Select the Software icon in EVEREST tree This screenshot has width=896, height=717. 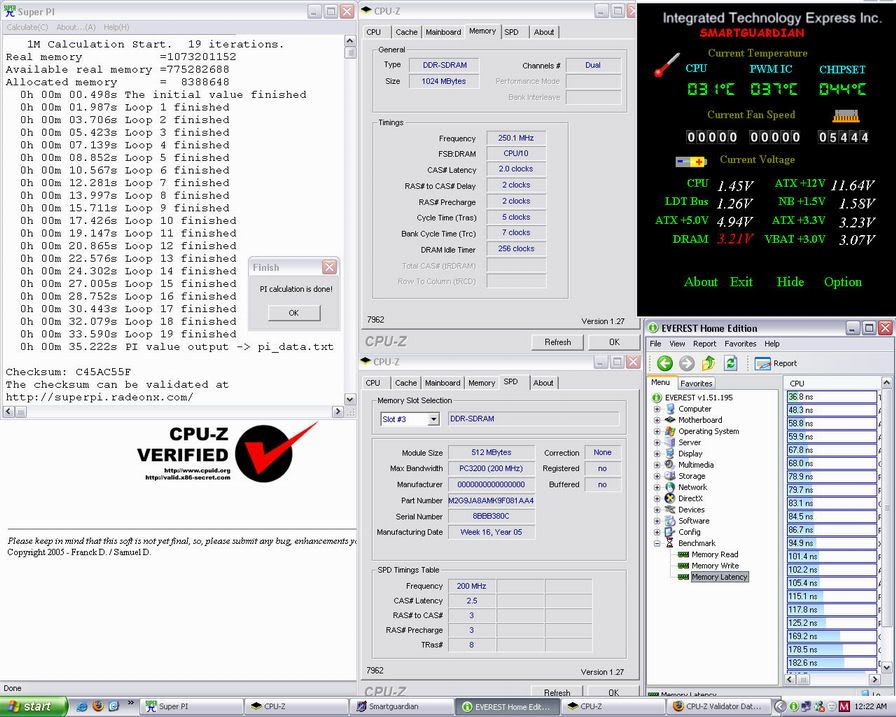(670, 520)
